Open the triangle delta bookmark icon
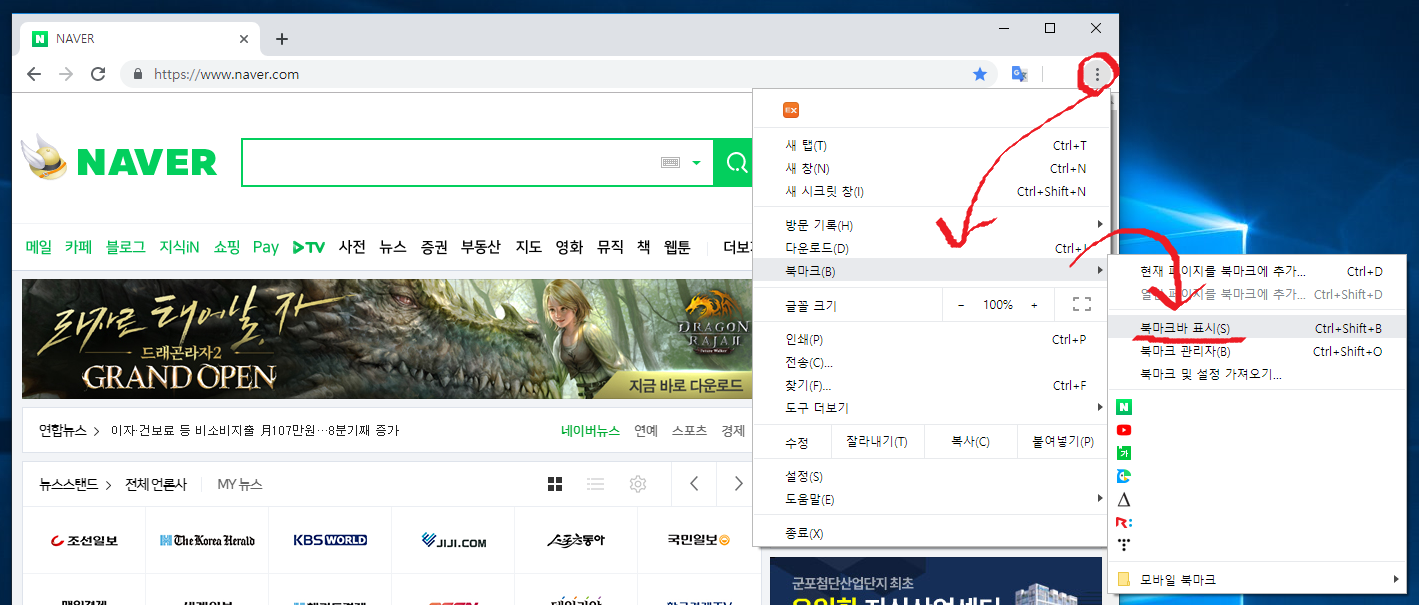Screen dimensions: 1419x605 pyautogui.click(x=1124, y=499)
